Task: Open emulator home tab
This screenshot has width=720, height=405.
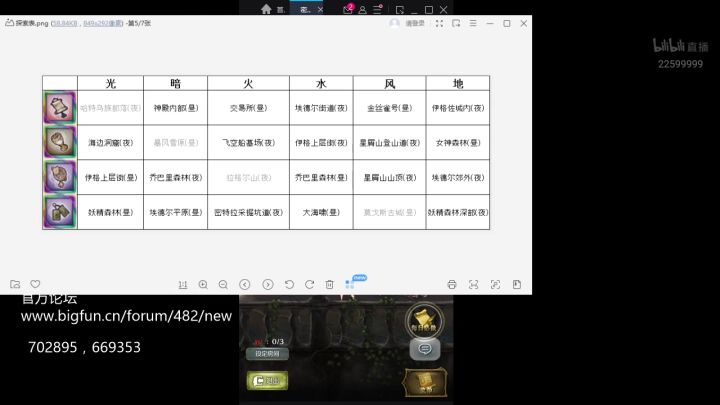Action: [266, 9]
